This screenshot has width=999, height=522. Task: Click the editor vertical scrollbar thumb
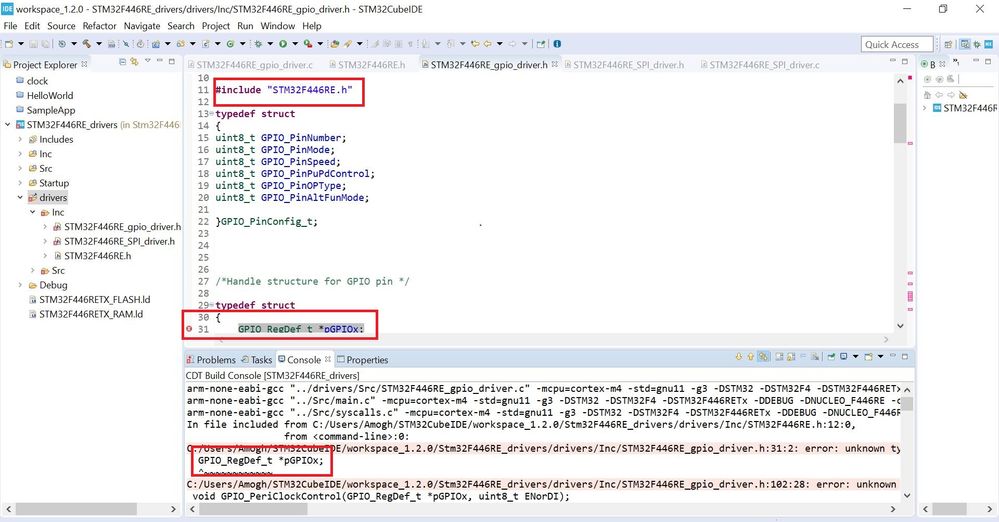[900, 122]
